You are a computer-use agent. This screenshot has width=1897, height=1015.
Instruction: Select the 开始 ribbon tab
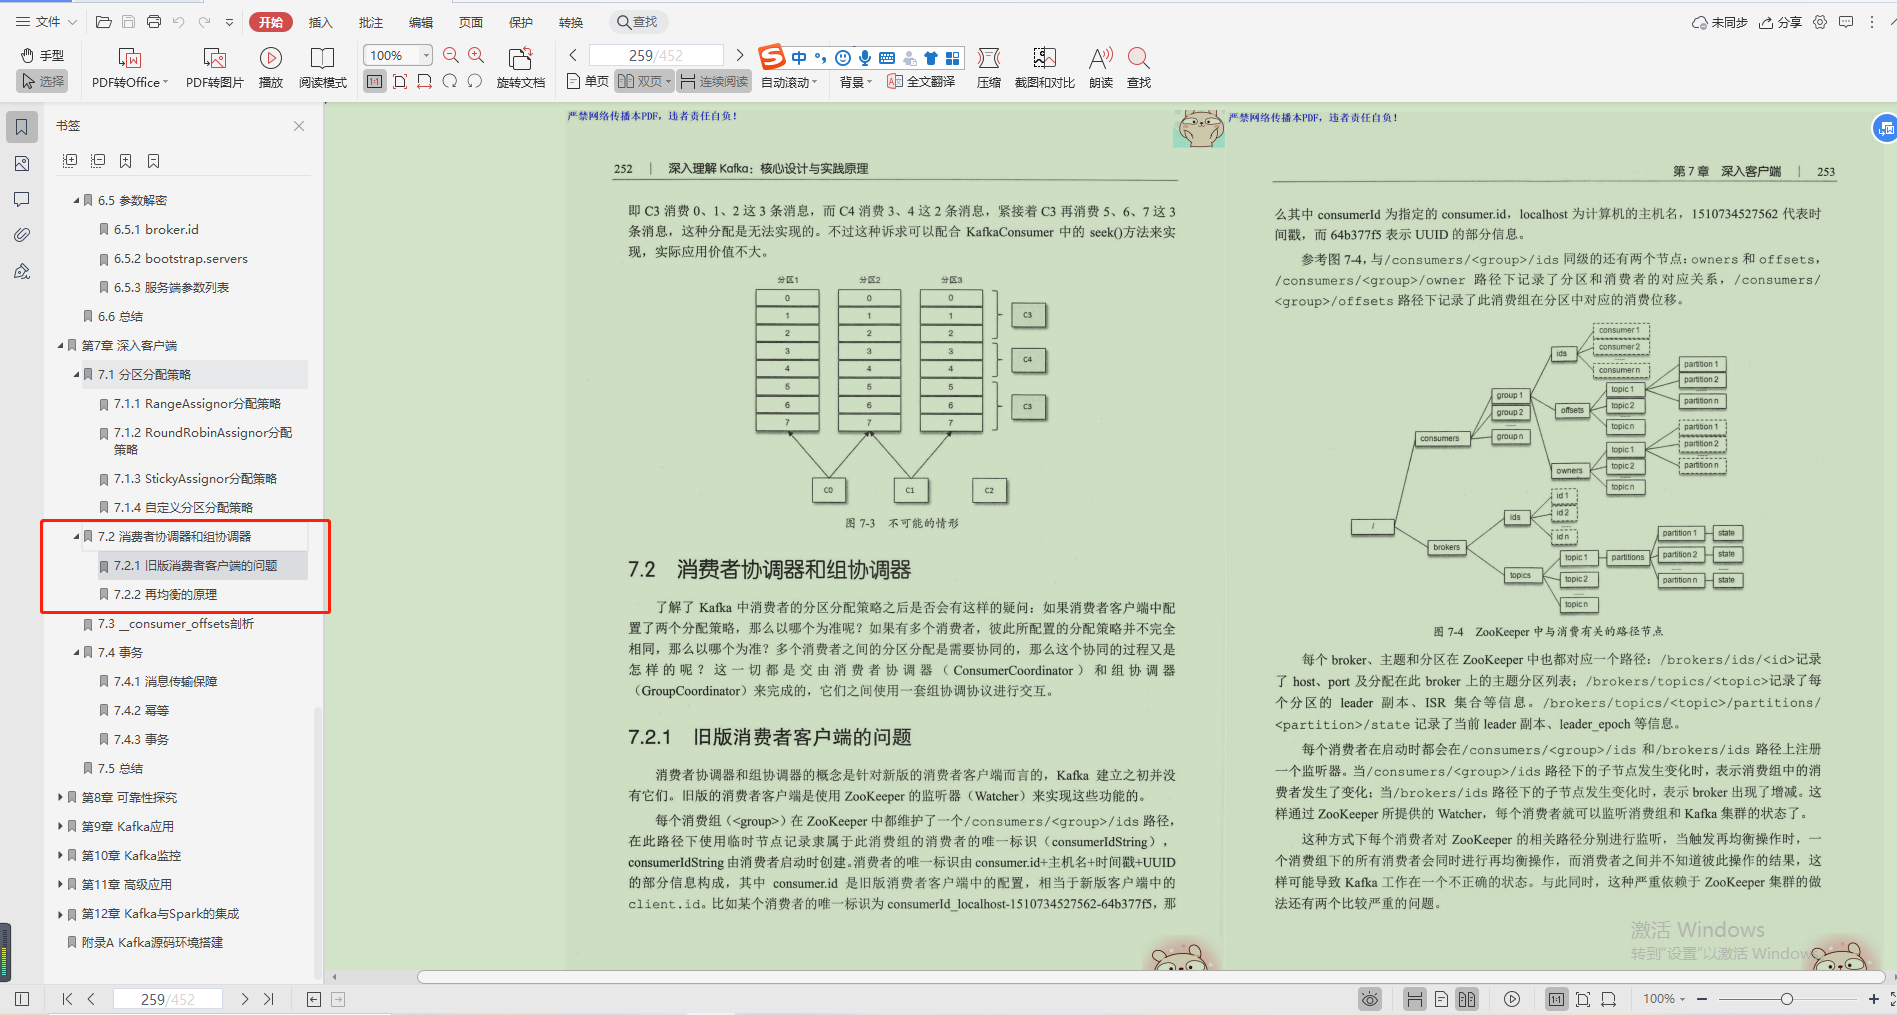click(271, 22)
